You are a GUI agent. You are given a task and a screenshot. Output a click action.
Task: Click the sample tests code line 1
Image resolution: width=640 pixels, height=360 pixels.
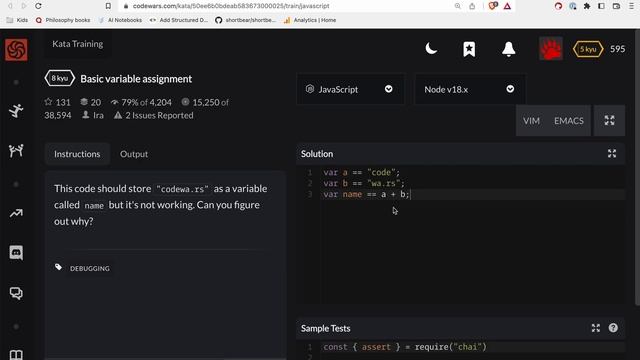[x=405, y=347]
